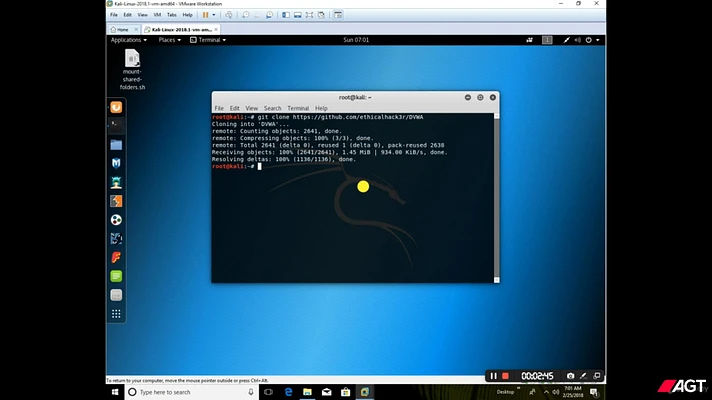This screenshot has height=400, width=712.
Task: Show all applications grid
Action: [116, 314]
